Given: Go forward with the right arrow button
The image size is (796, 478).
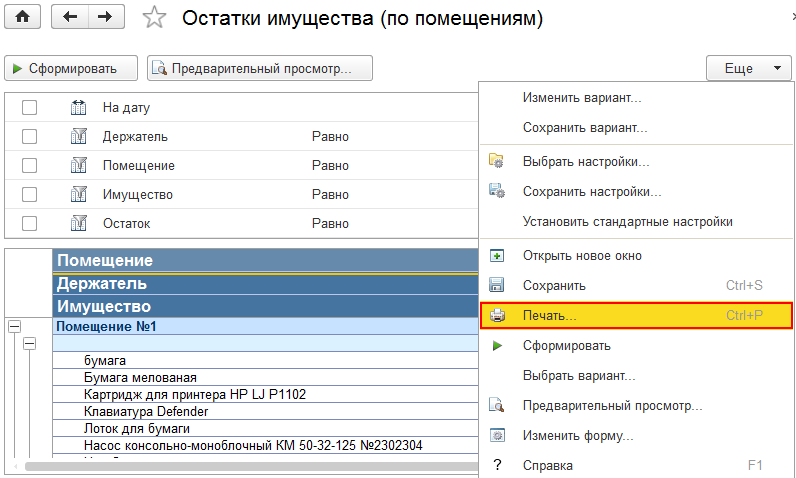Looking at the screenshot, I should coord(106,17).
